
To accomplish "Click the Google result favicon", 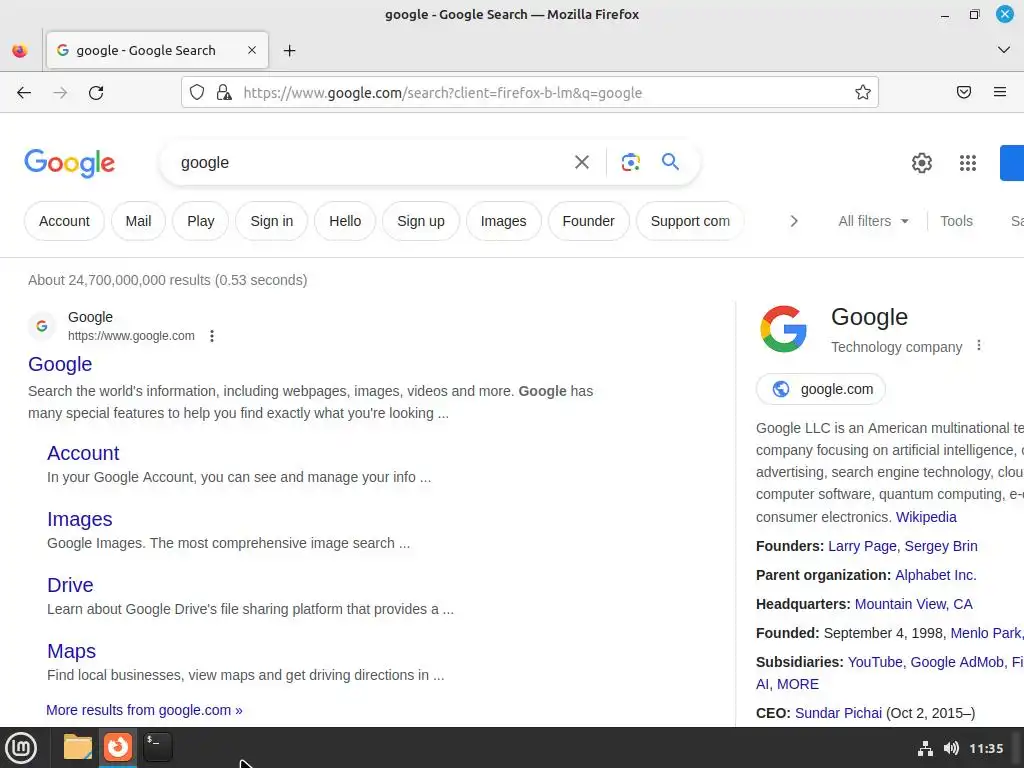I will [x=42, y=326].
